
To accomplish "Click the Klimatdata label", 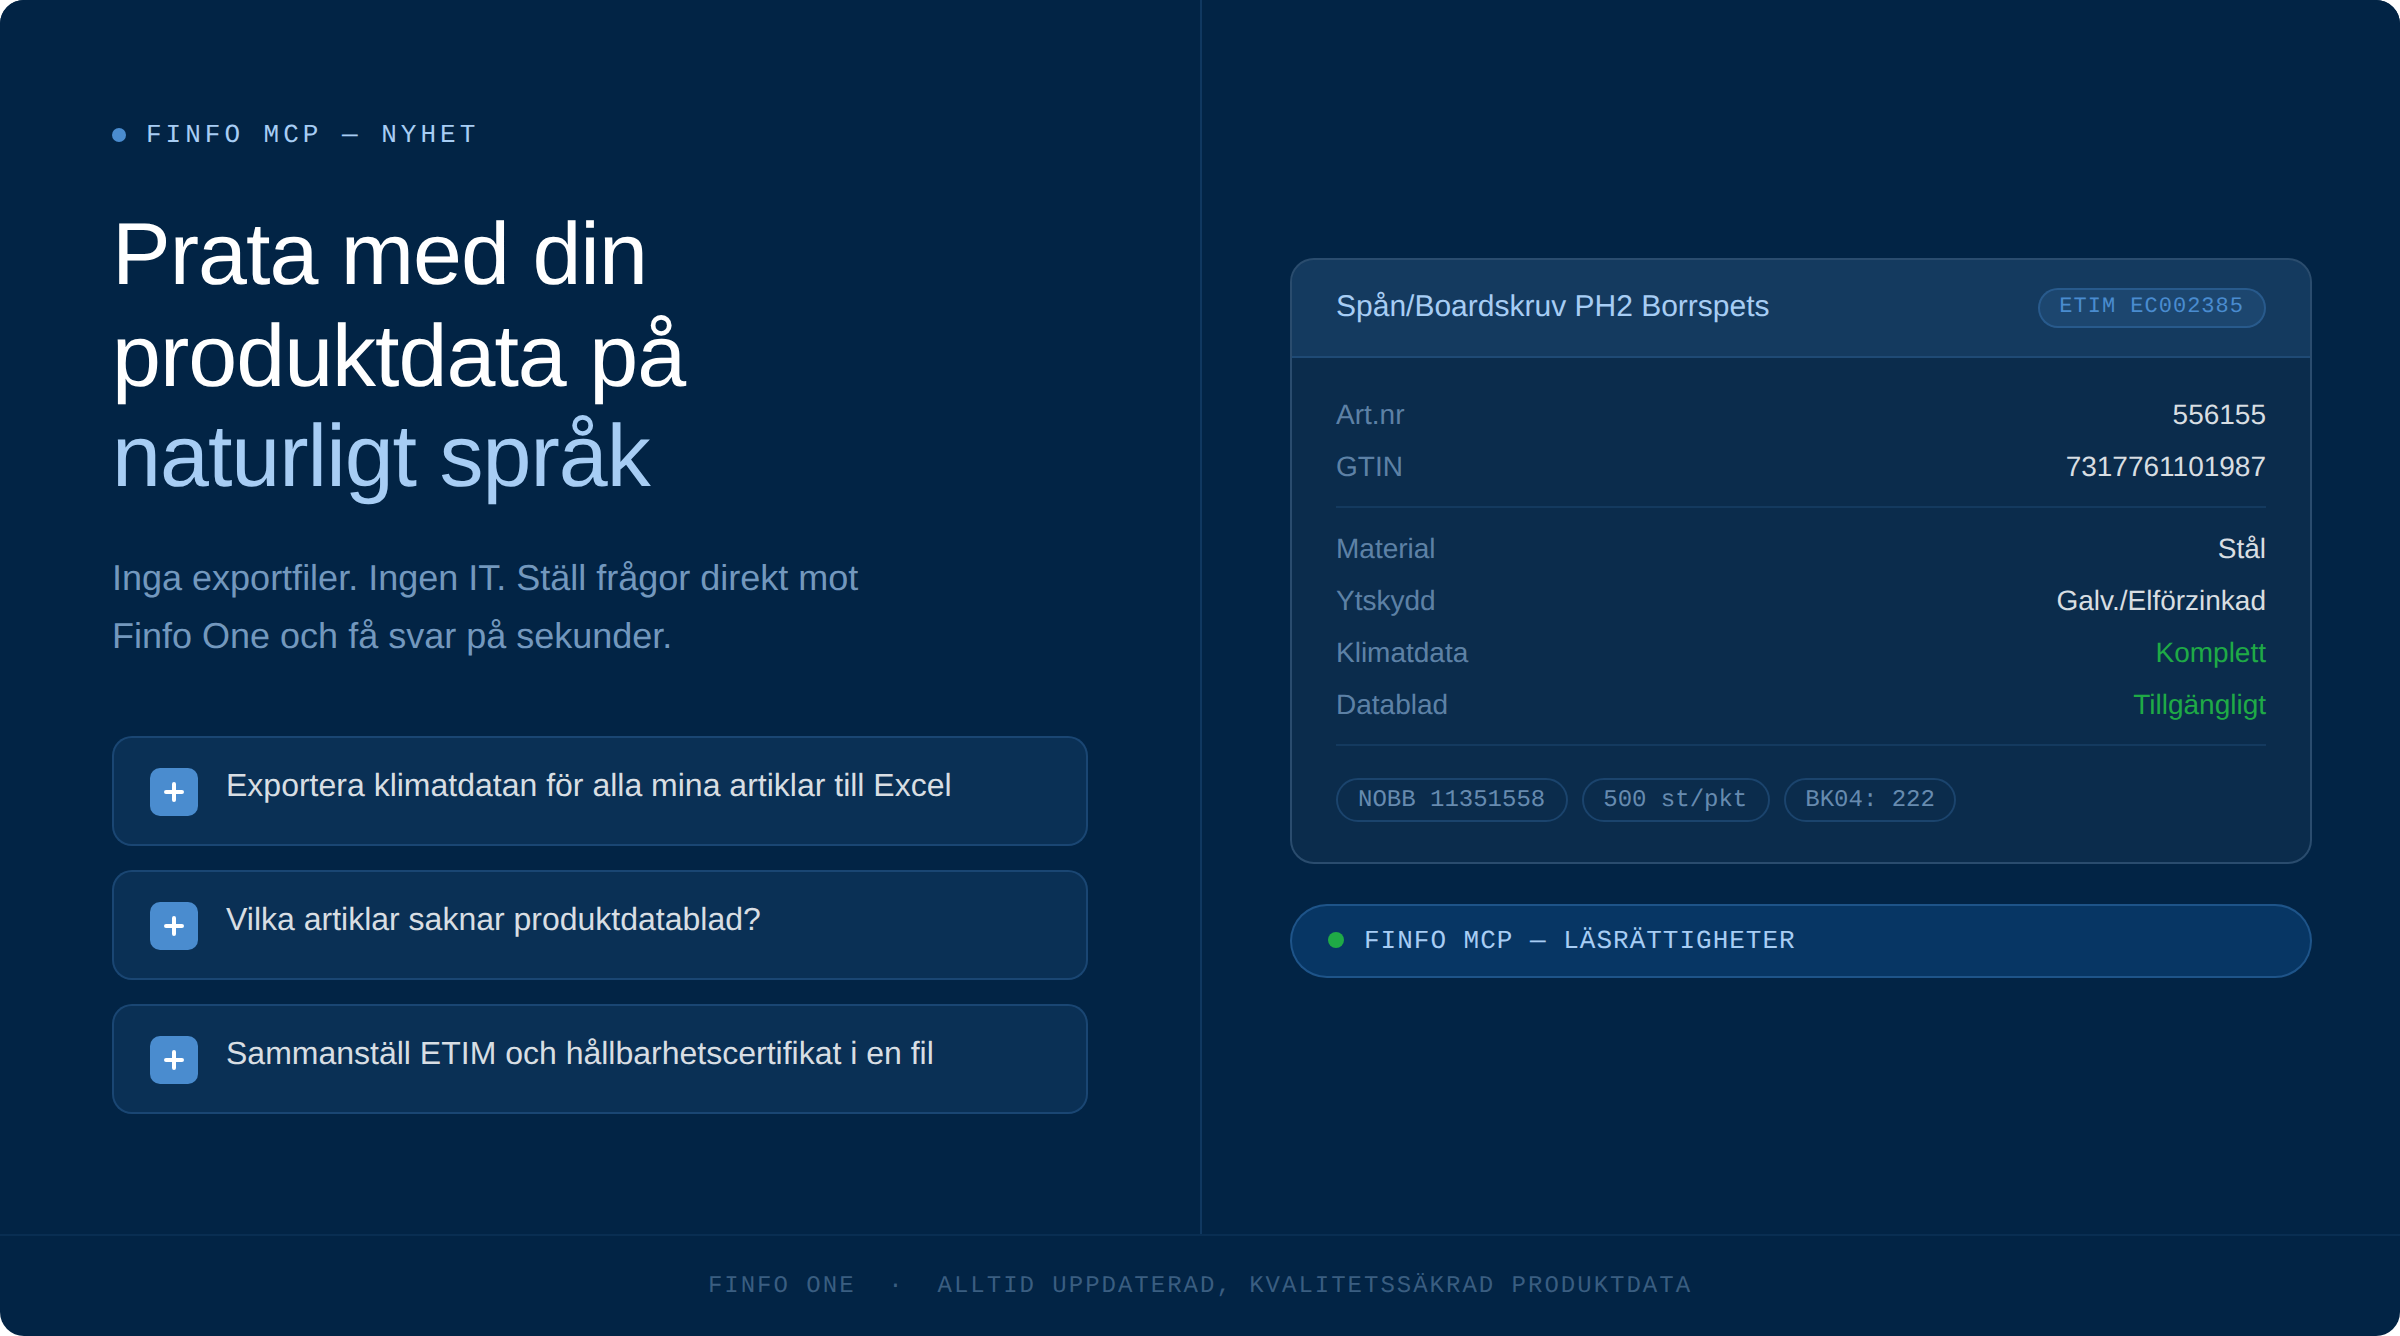I will (1402, 652).
